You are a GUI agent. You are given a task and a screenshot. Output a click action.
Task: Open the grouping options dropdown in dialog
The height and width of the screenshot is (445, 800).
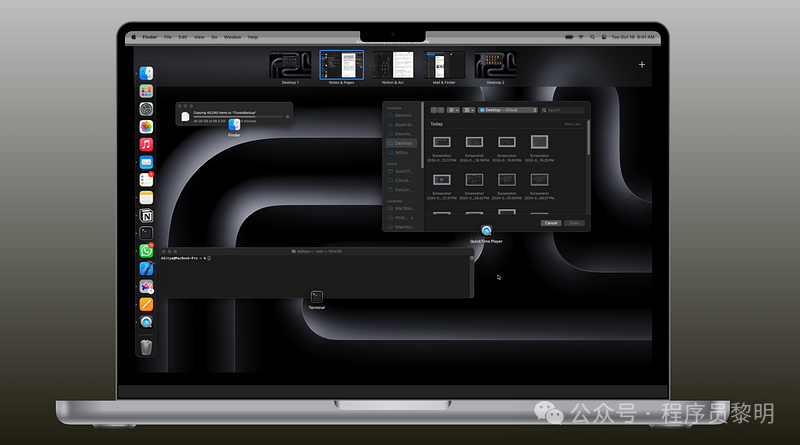pos(468,110)
